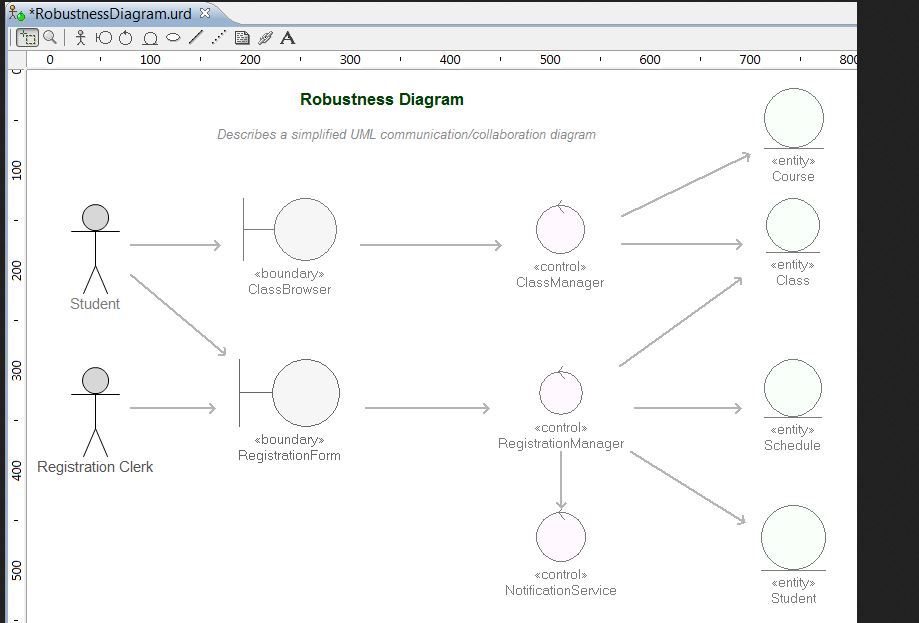
Task: Switch to the RobustnessDiagram.urd tab
Action: pyautogui.click(x=110, y=14)
